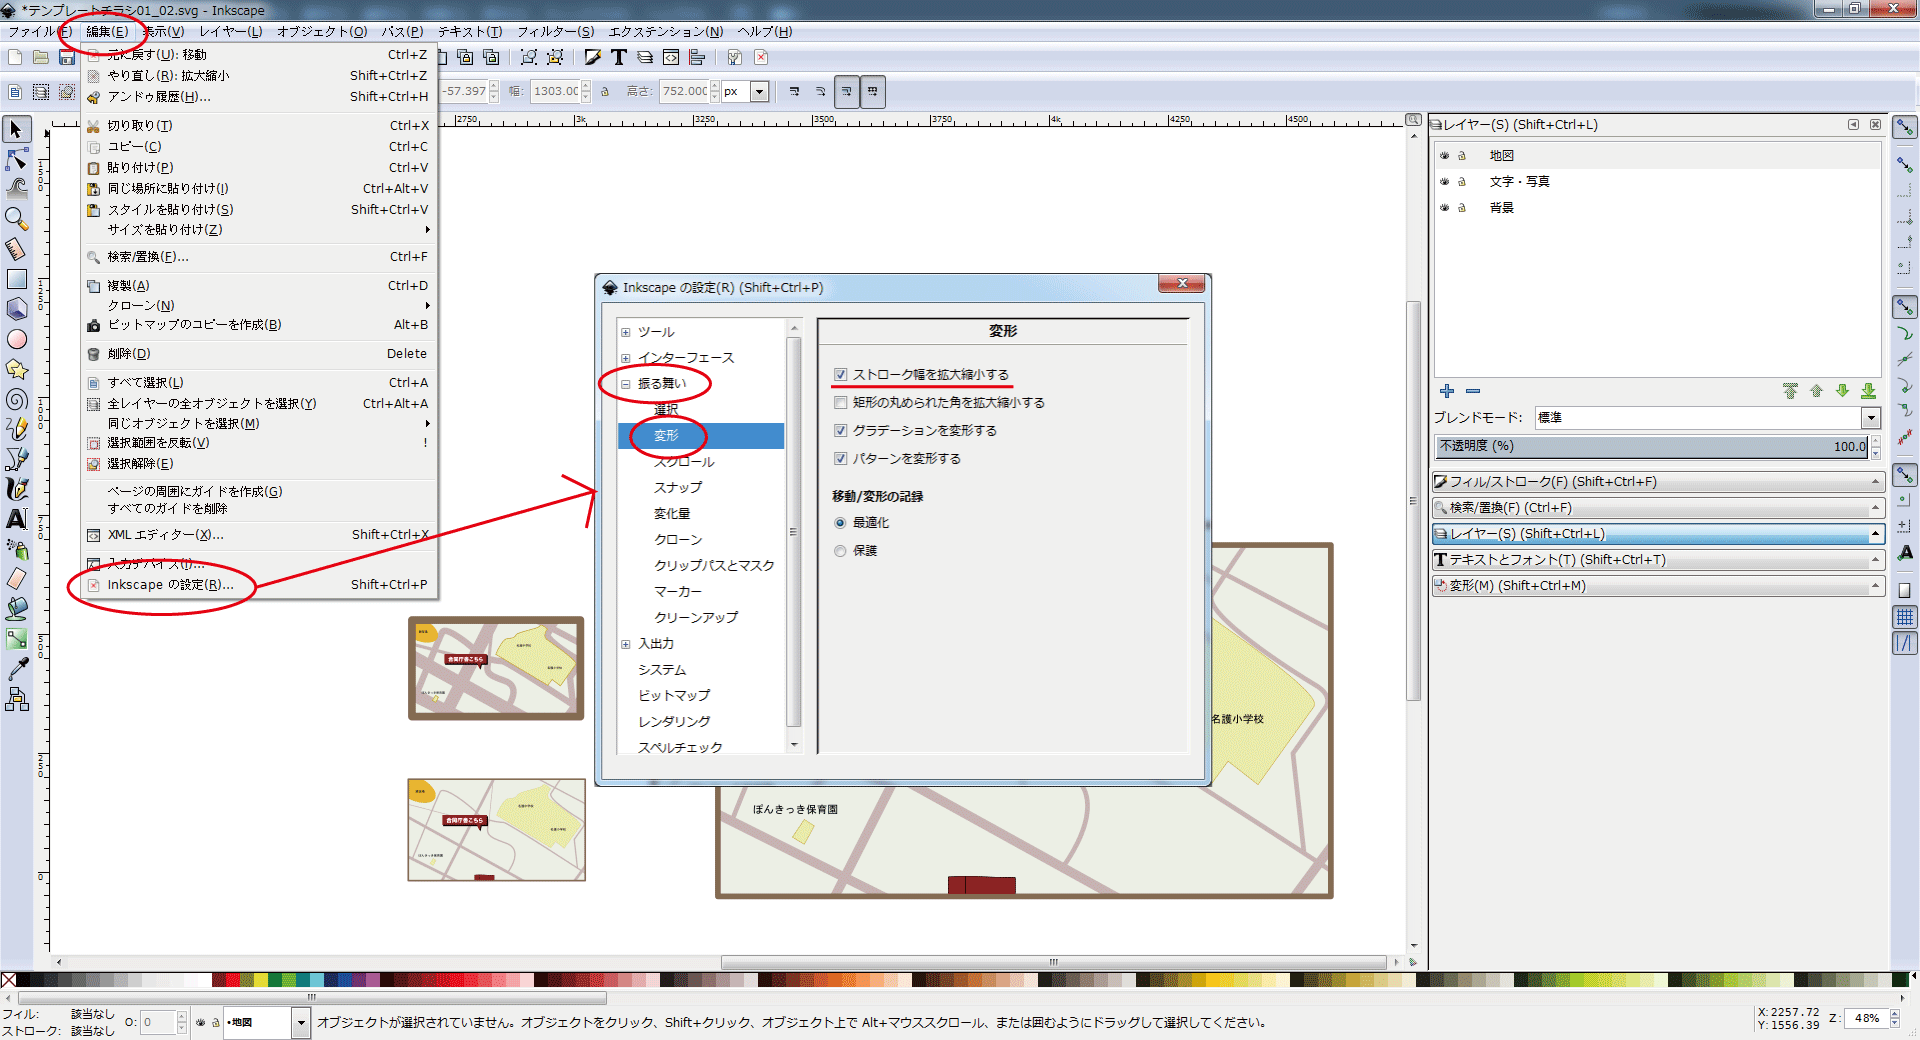Delete current layer with minus icon
Viewport: 1920px width, 1040px height.
1473,391
